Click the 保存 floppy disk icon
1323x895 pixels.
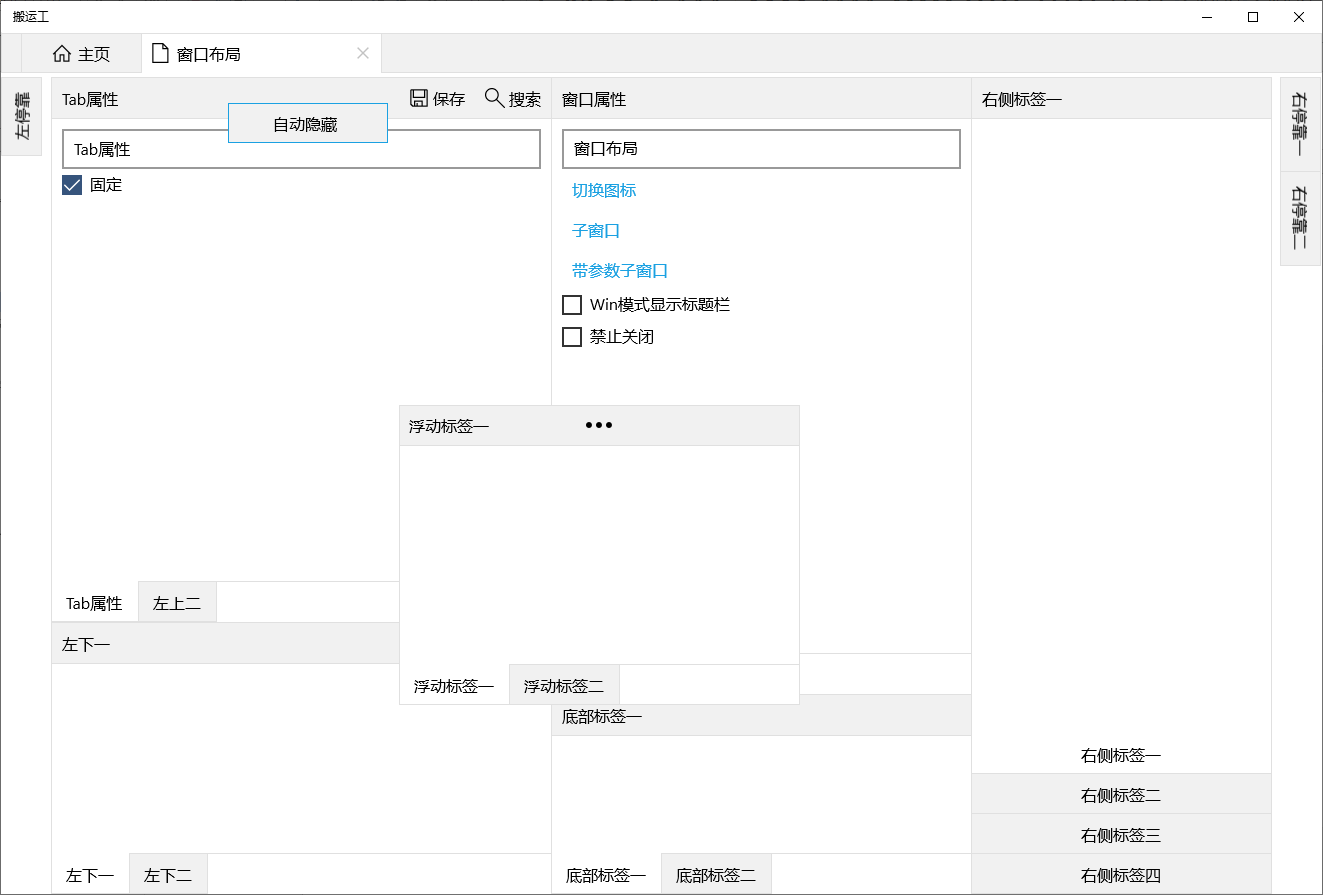tap(419, 98)
